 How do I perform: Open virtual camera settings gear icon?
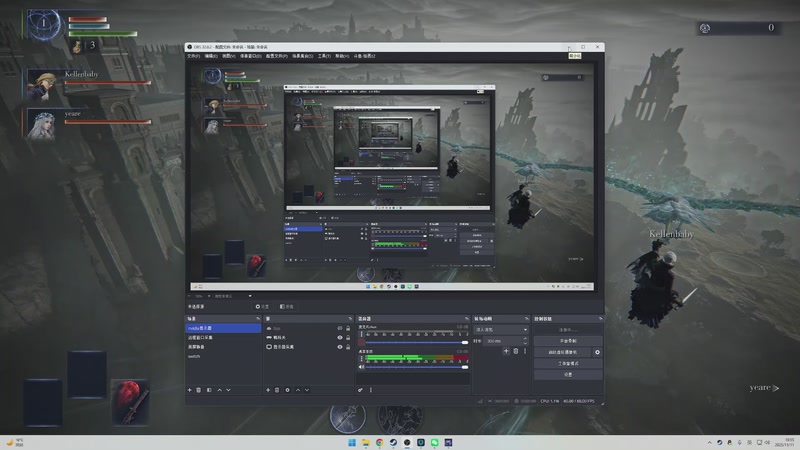pos(597,352)
